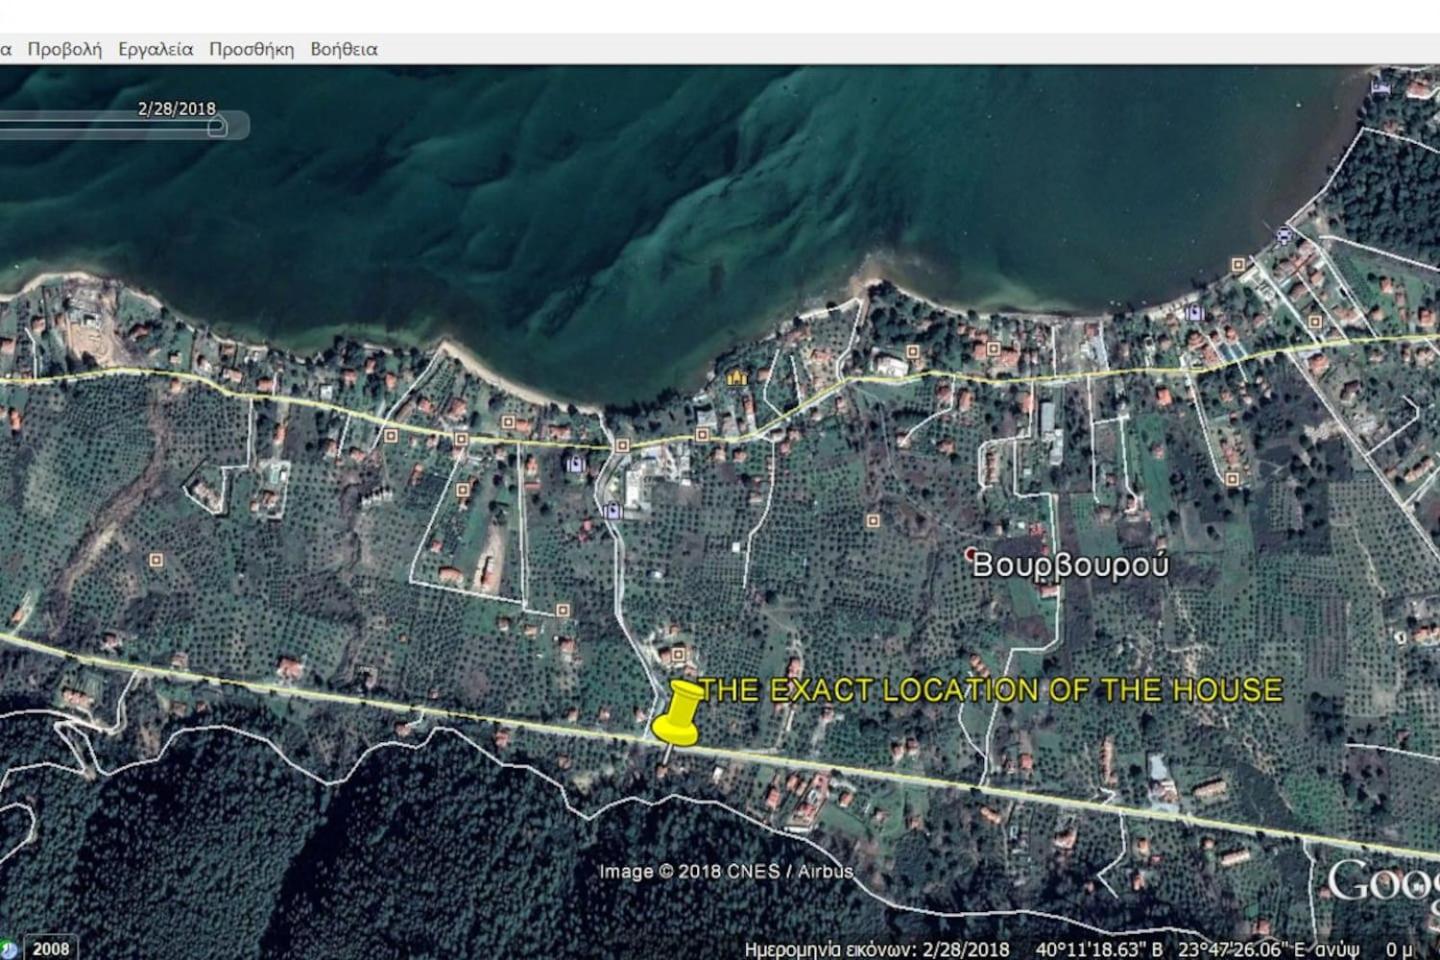Open the Εργαλεία menu

[x=155, y=49]
